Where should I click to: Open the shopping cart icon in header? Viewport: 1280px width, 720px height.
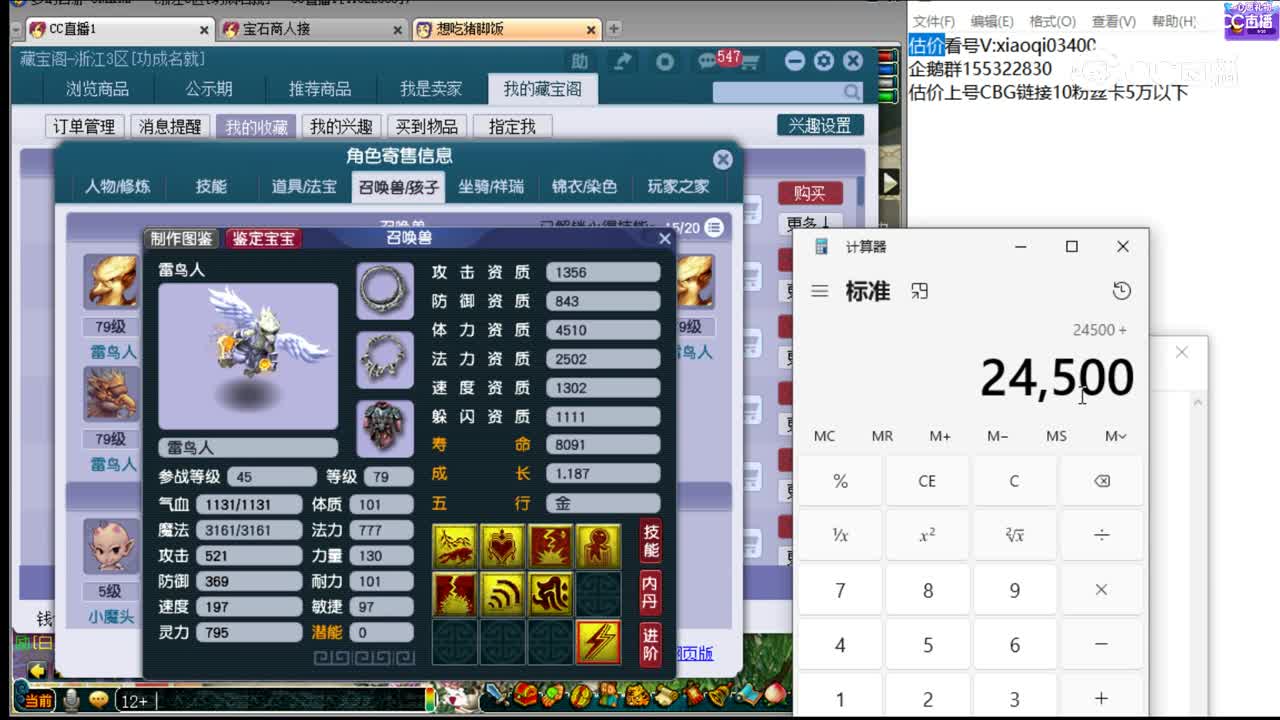(750, 63)
